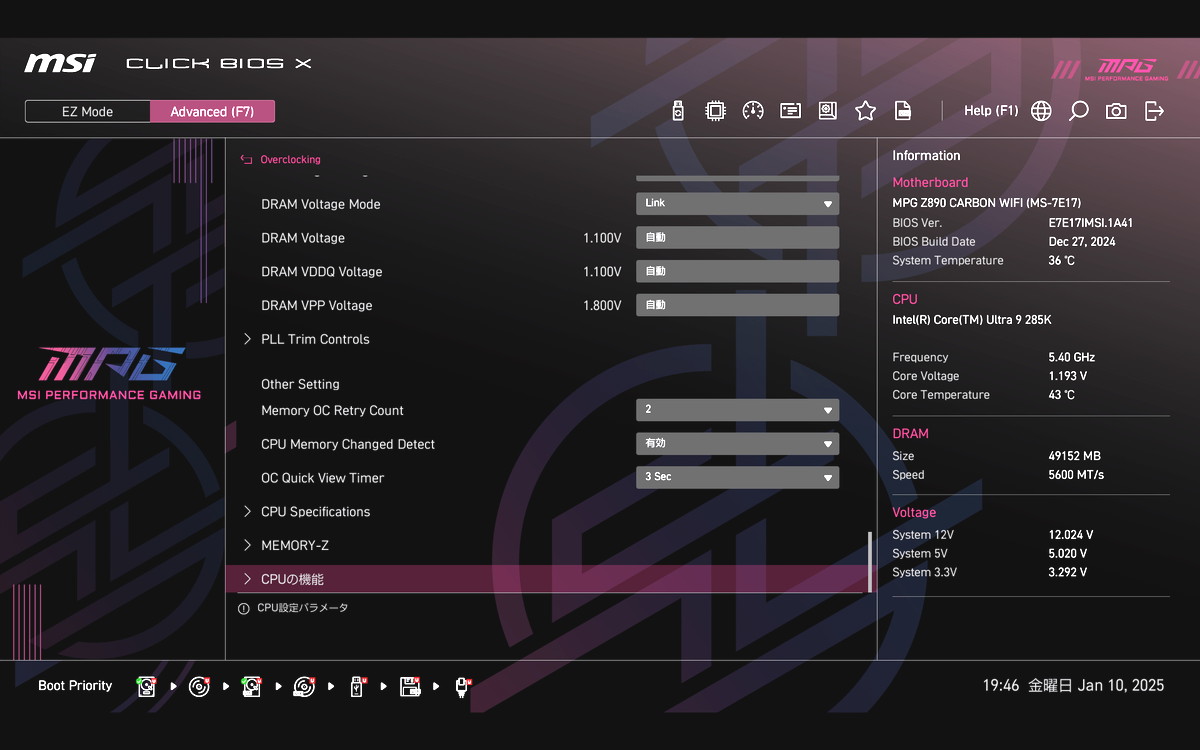Image resolution: width=1200 pixels, height=750 pixels.
Task: Take a screenshot with the camera icon
Action: tap(1116, 111)
